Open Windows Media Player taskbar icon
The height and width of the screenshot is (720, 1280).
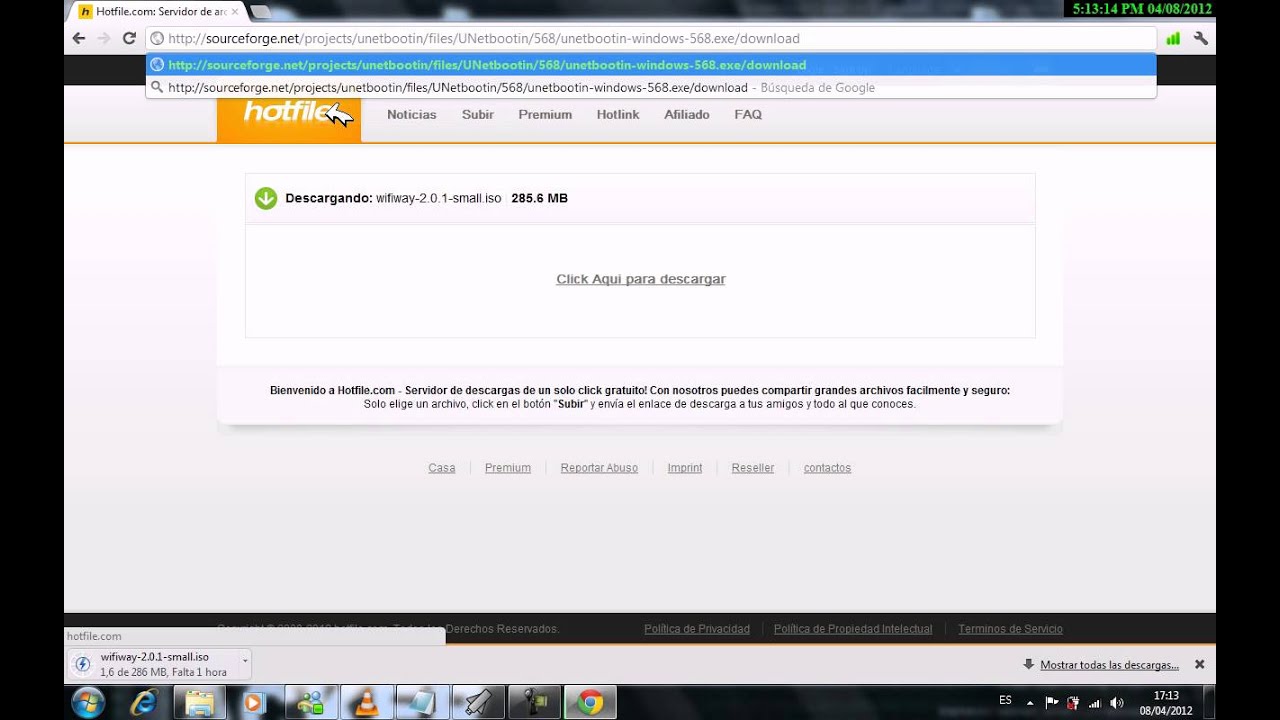(x=254, y=702)
